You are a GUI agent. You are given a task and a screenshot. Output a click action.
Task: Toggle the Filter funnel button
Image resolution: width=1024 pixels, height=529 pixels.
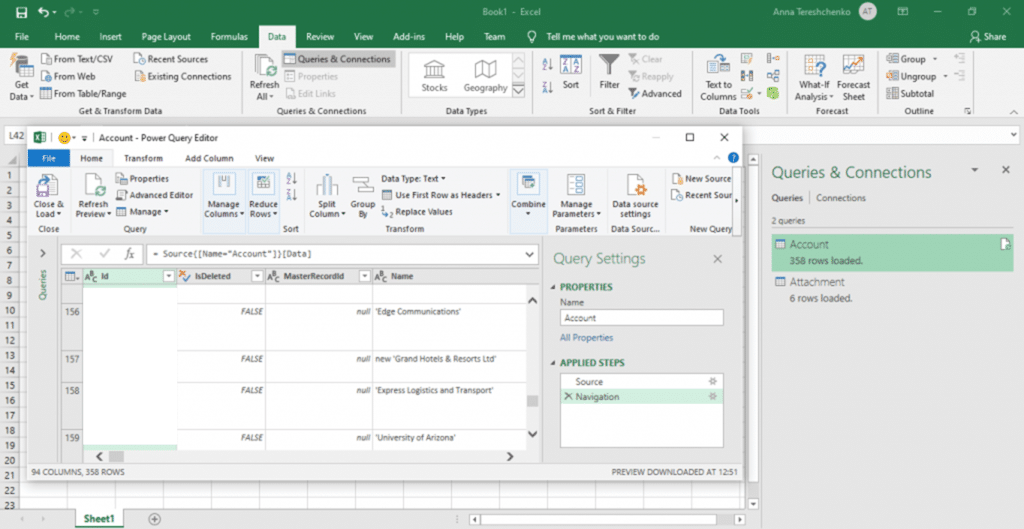(x=609, y=72)
